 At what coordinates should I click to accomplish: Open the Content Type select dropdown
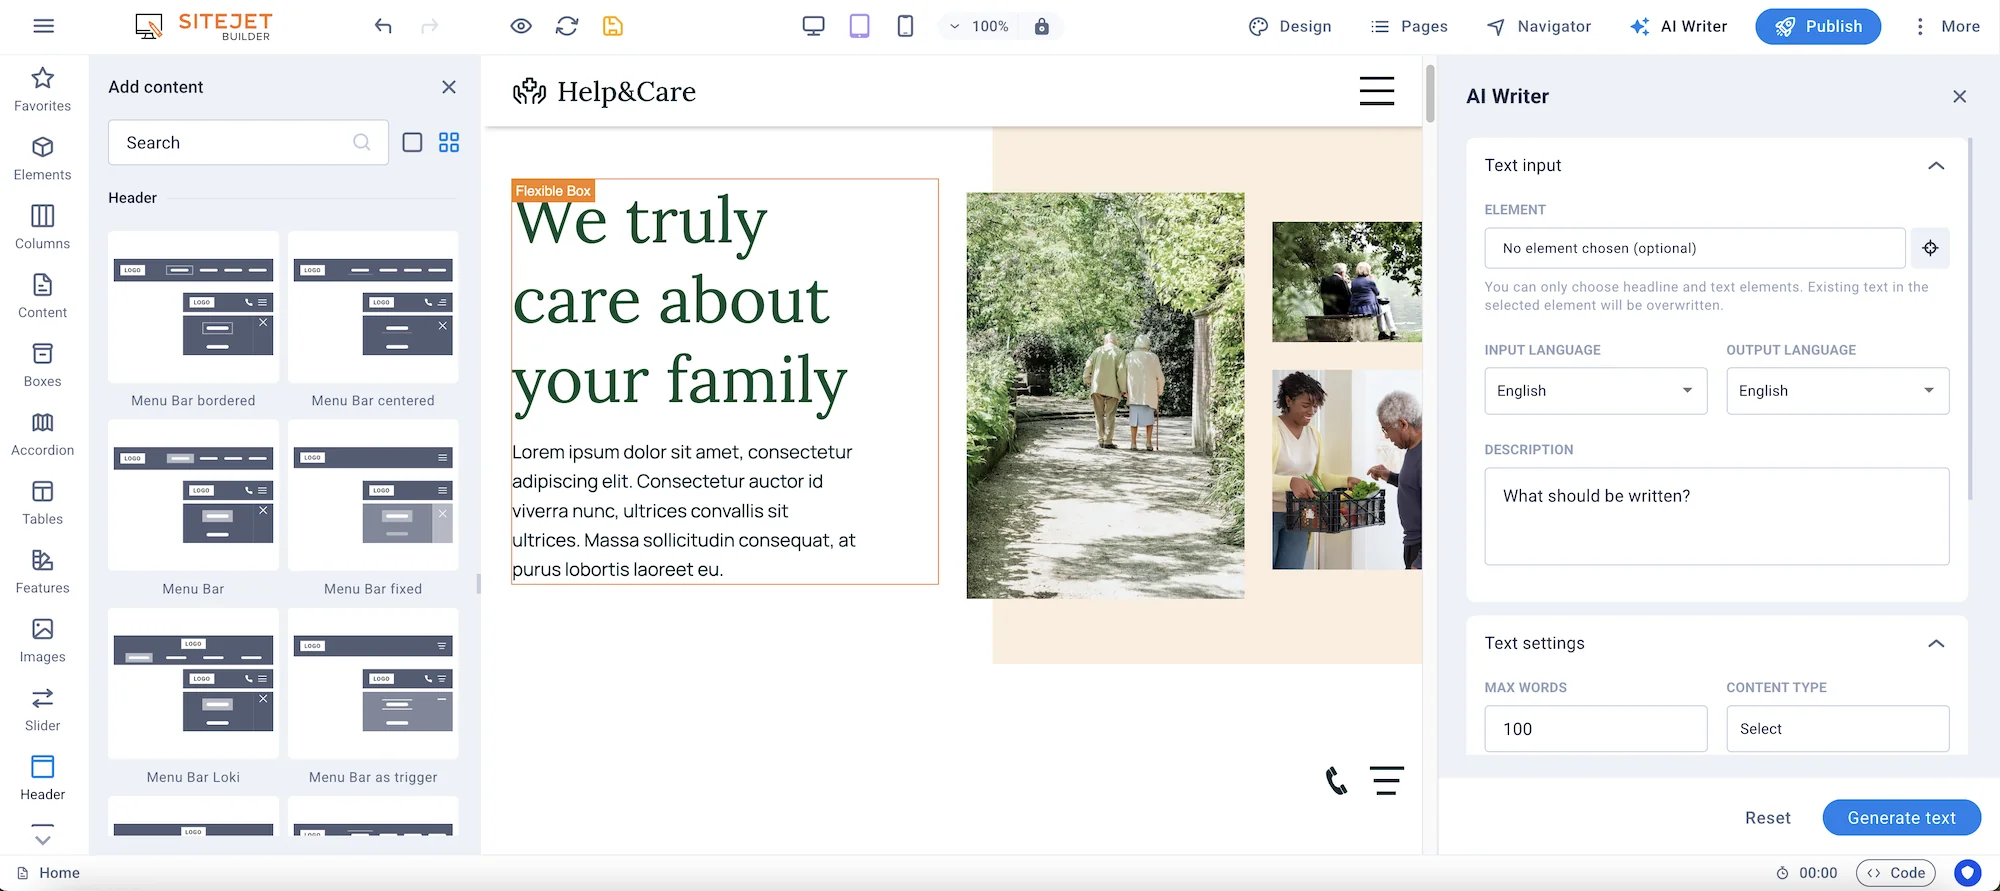click(x=1838, y=729)
